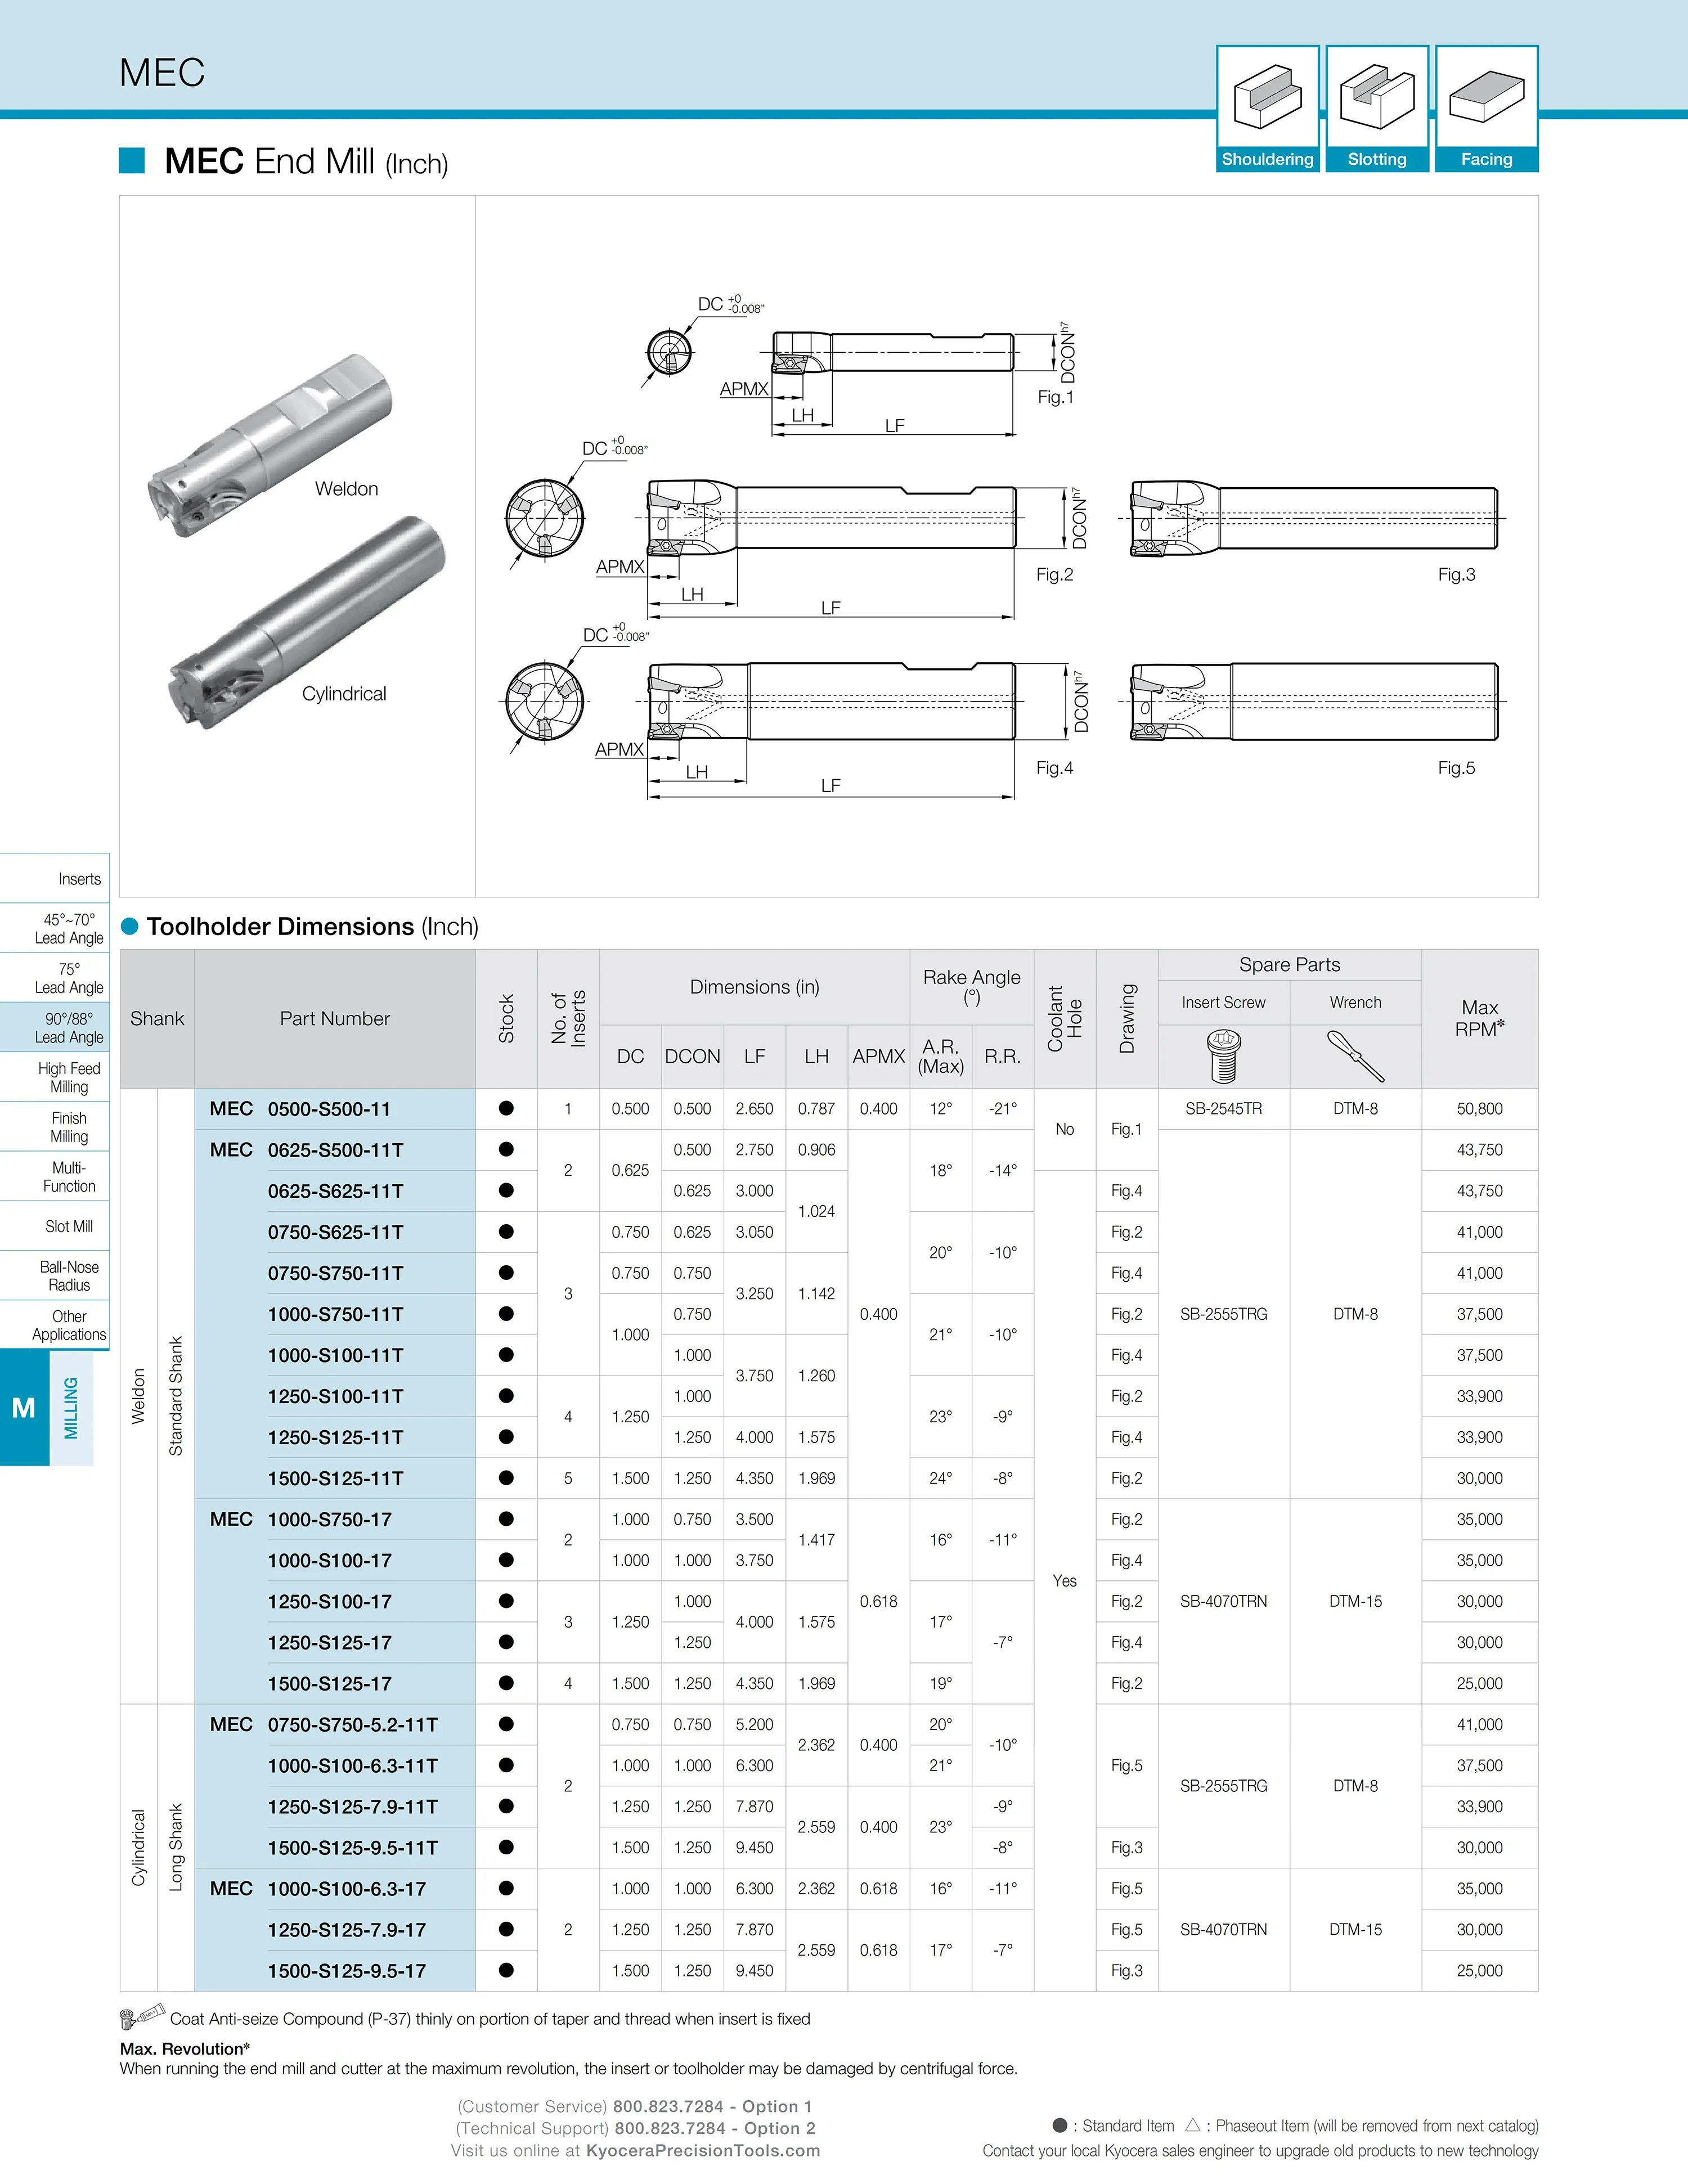Click the wrench icon in Spare Parts header

1355,1057
